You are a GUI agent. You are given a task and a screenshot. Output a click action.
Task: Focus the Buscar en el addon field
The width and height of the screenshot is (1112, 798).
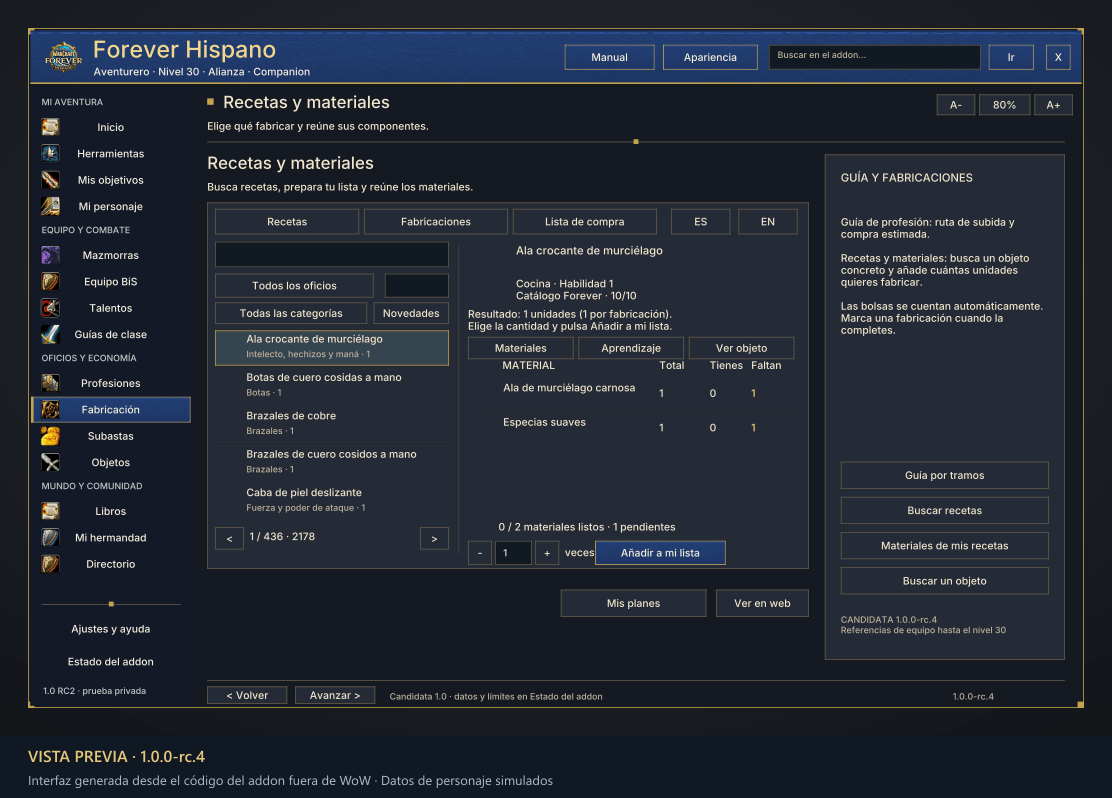pos(874,57)
